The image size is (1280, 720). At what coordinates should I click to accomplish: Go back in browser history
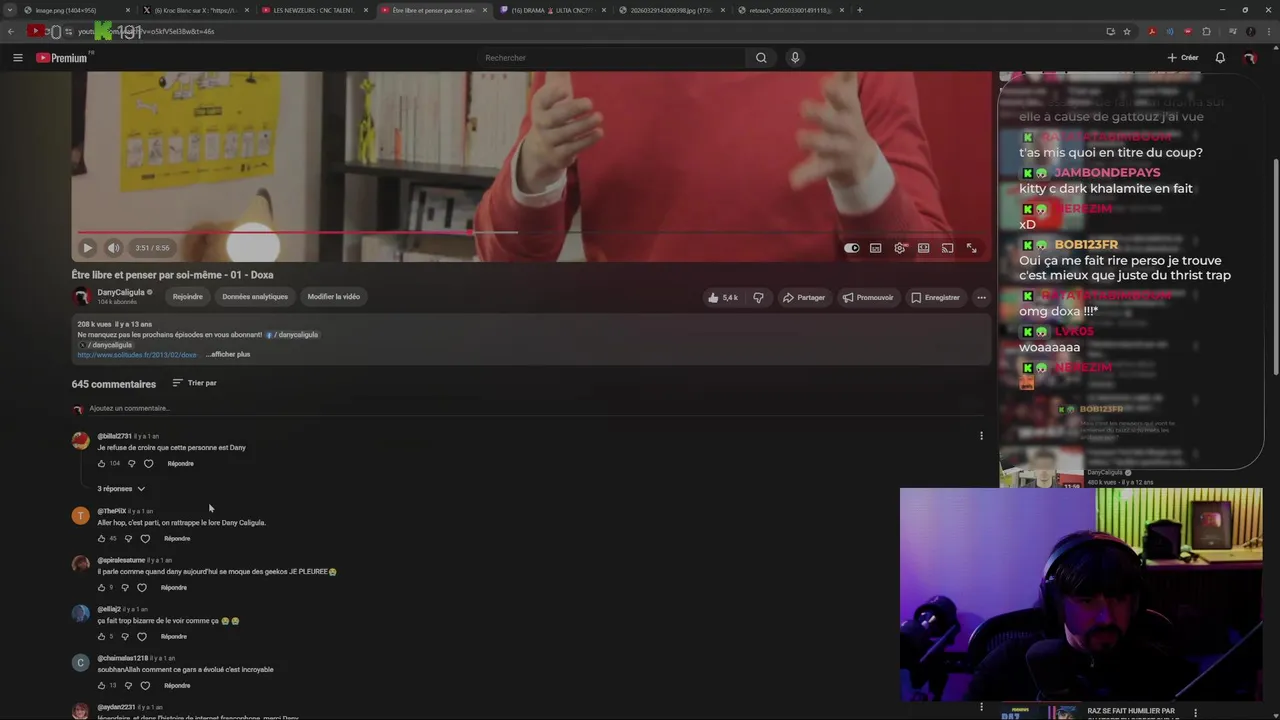[x=11, y=31]
